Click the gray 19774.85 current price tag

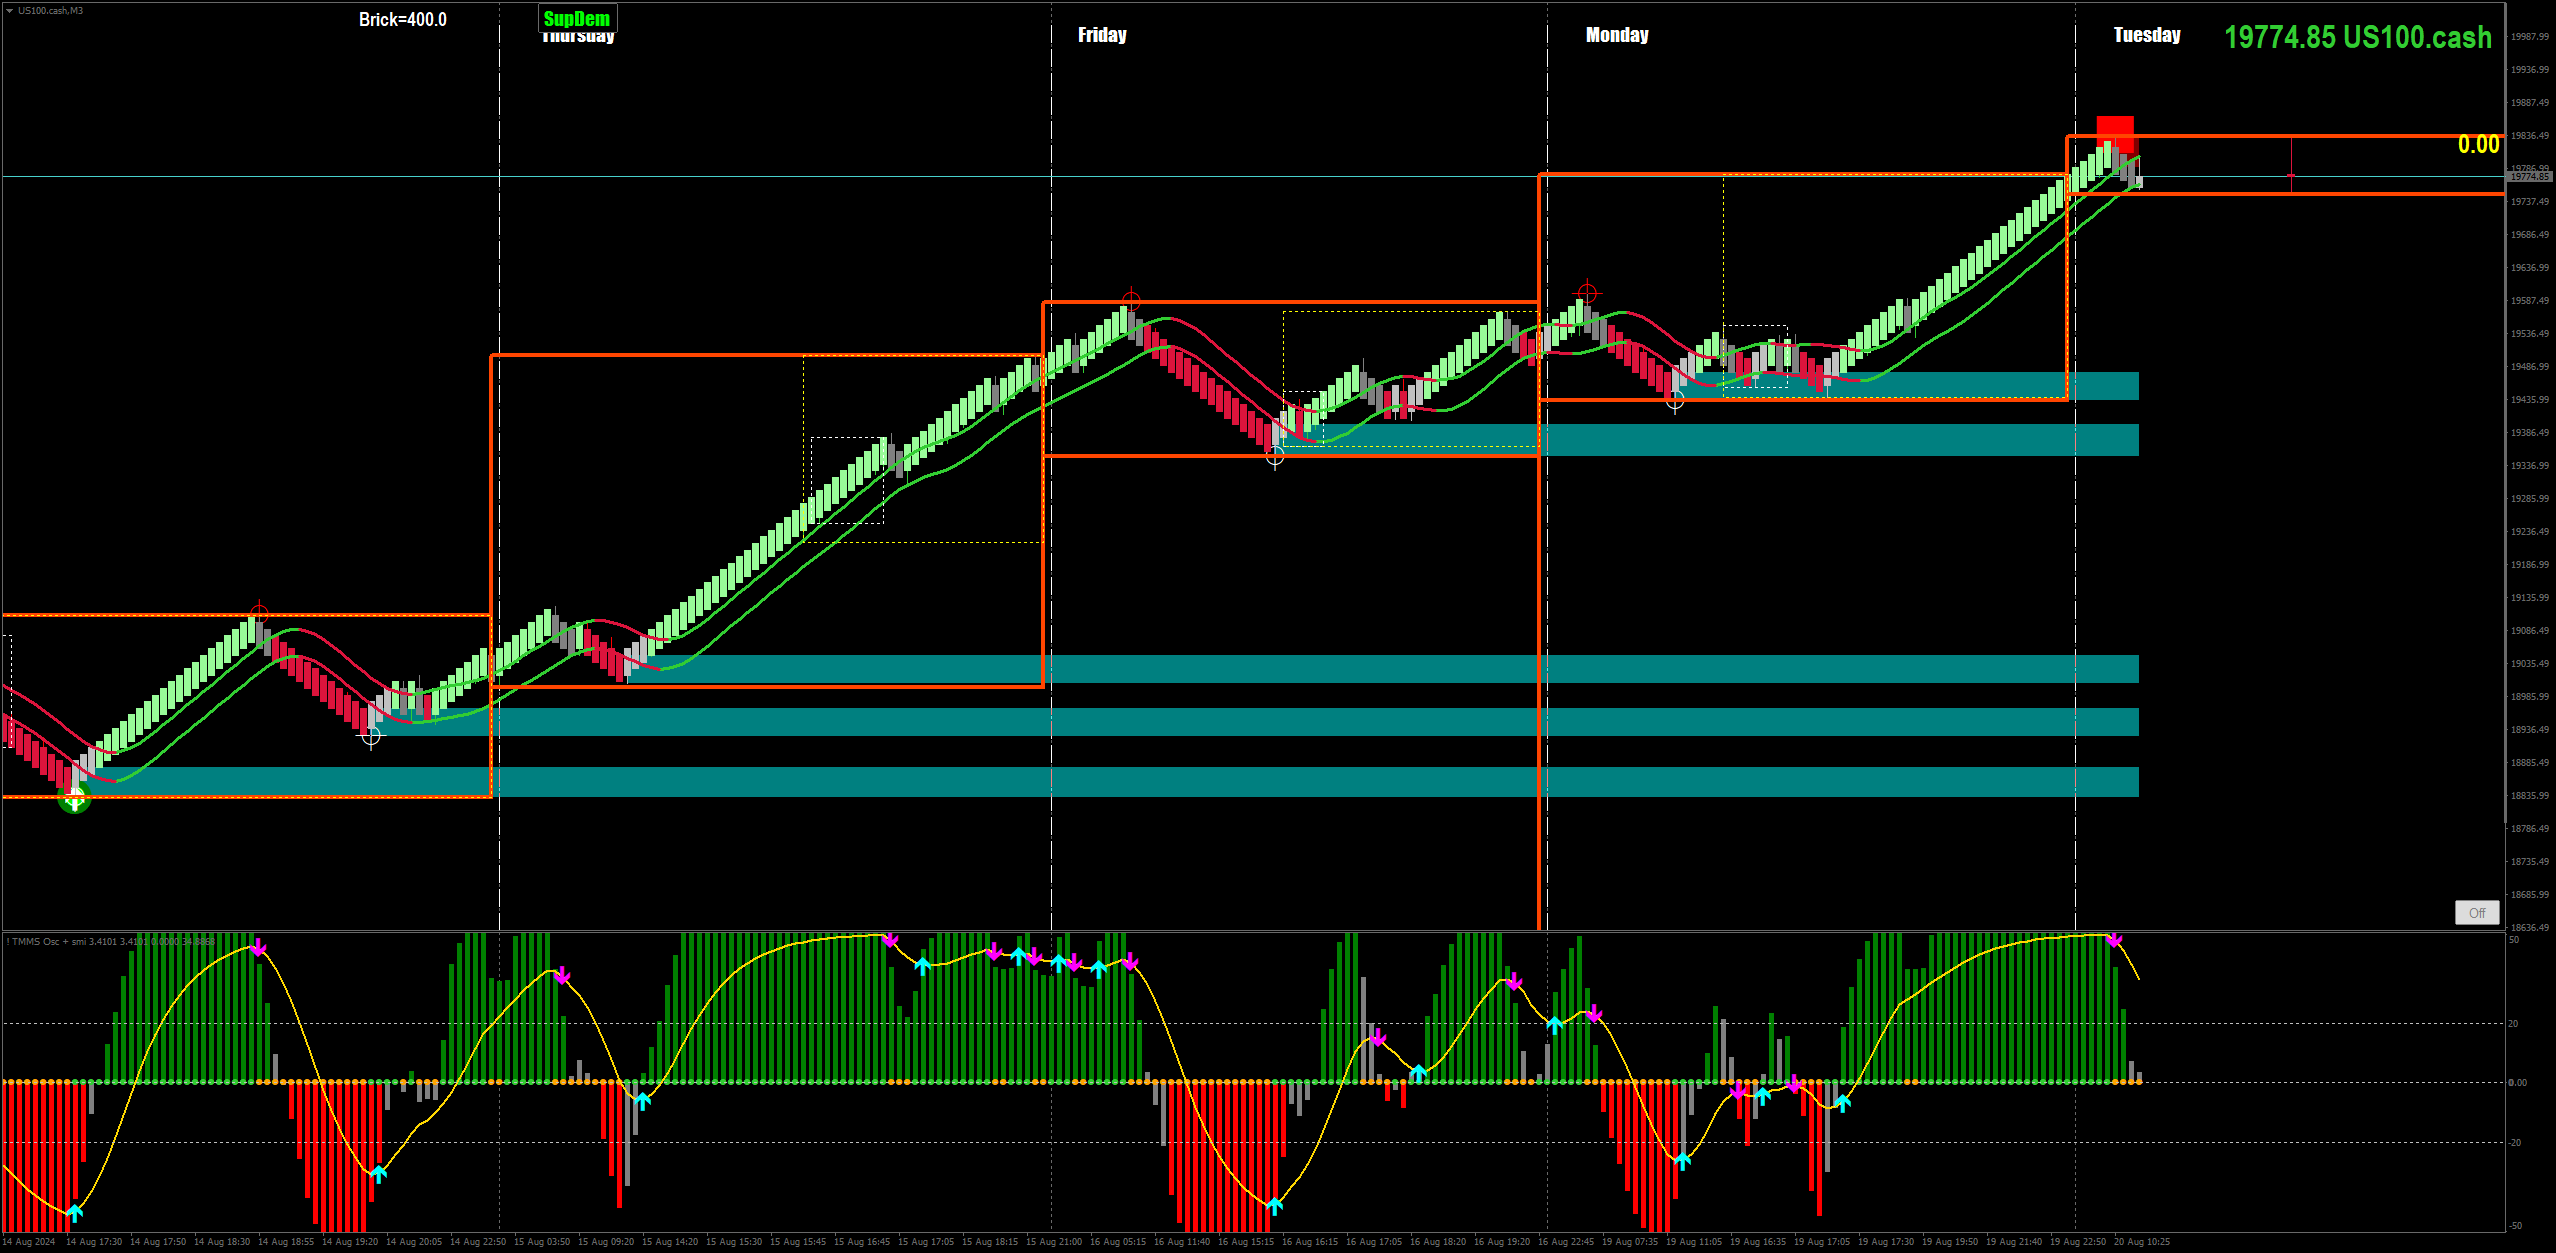point(2530,176)
